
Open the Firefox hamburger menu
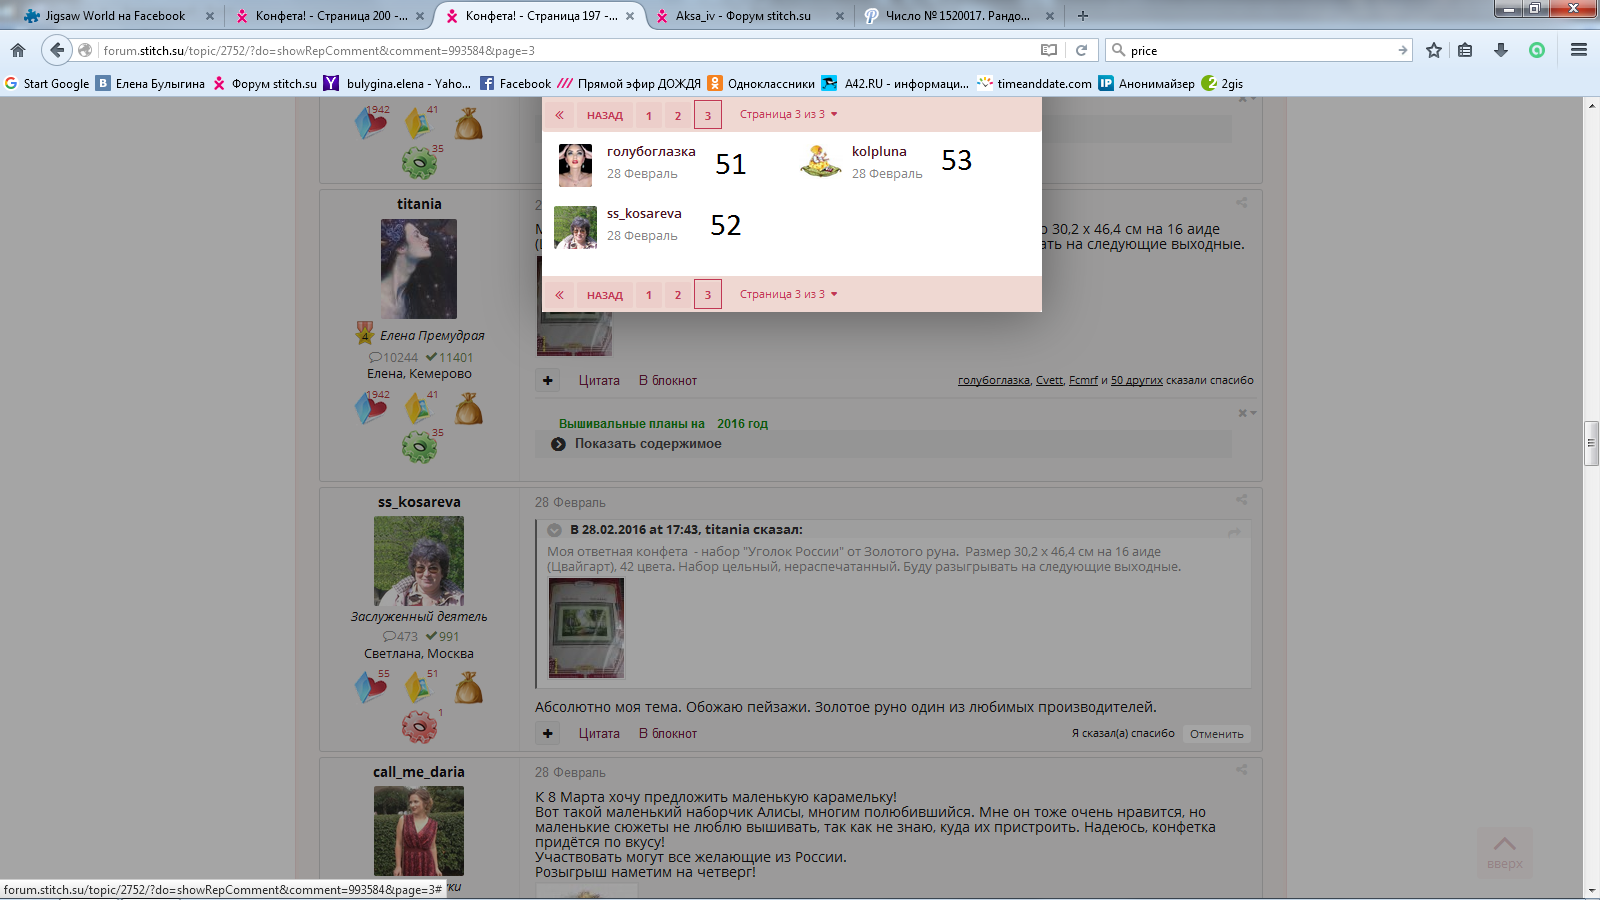[1579, 50]
